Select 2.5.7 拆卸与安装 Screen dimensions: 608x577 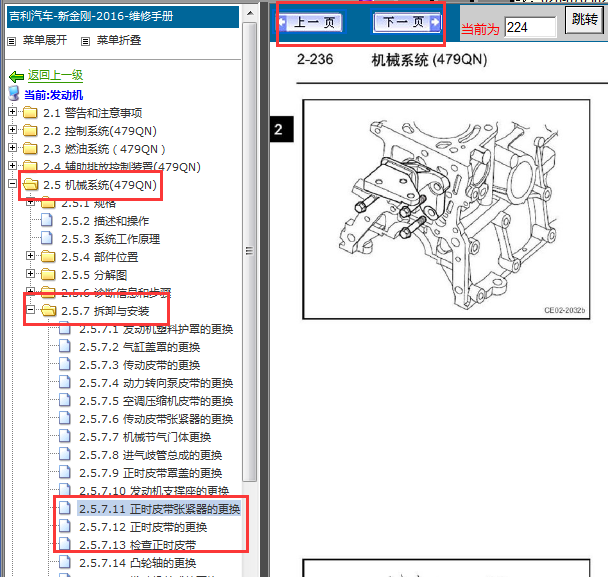[x=105, y=311]
